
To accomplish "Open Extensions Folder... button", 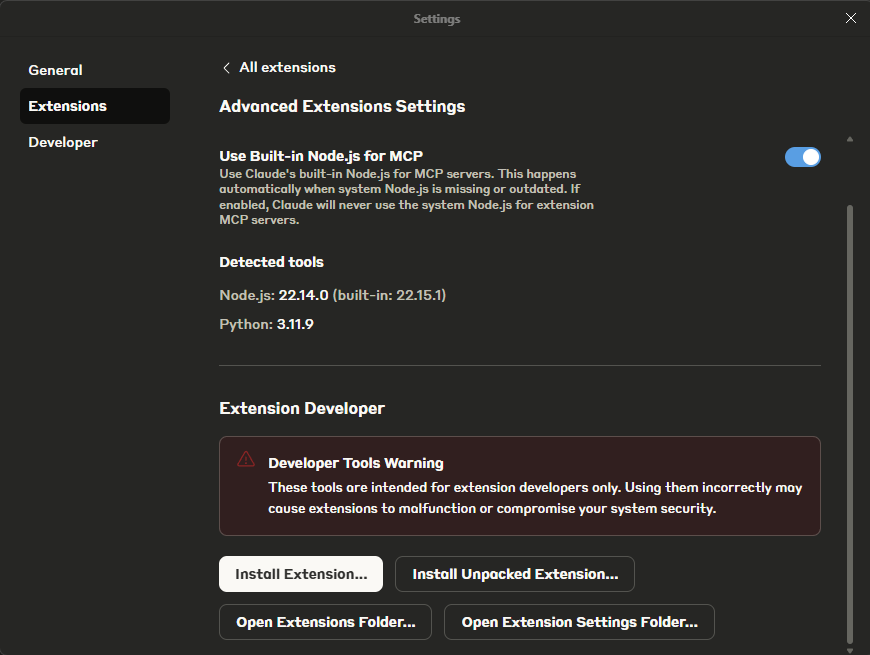I will coord(325,622).
